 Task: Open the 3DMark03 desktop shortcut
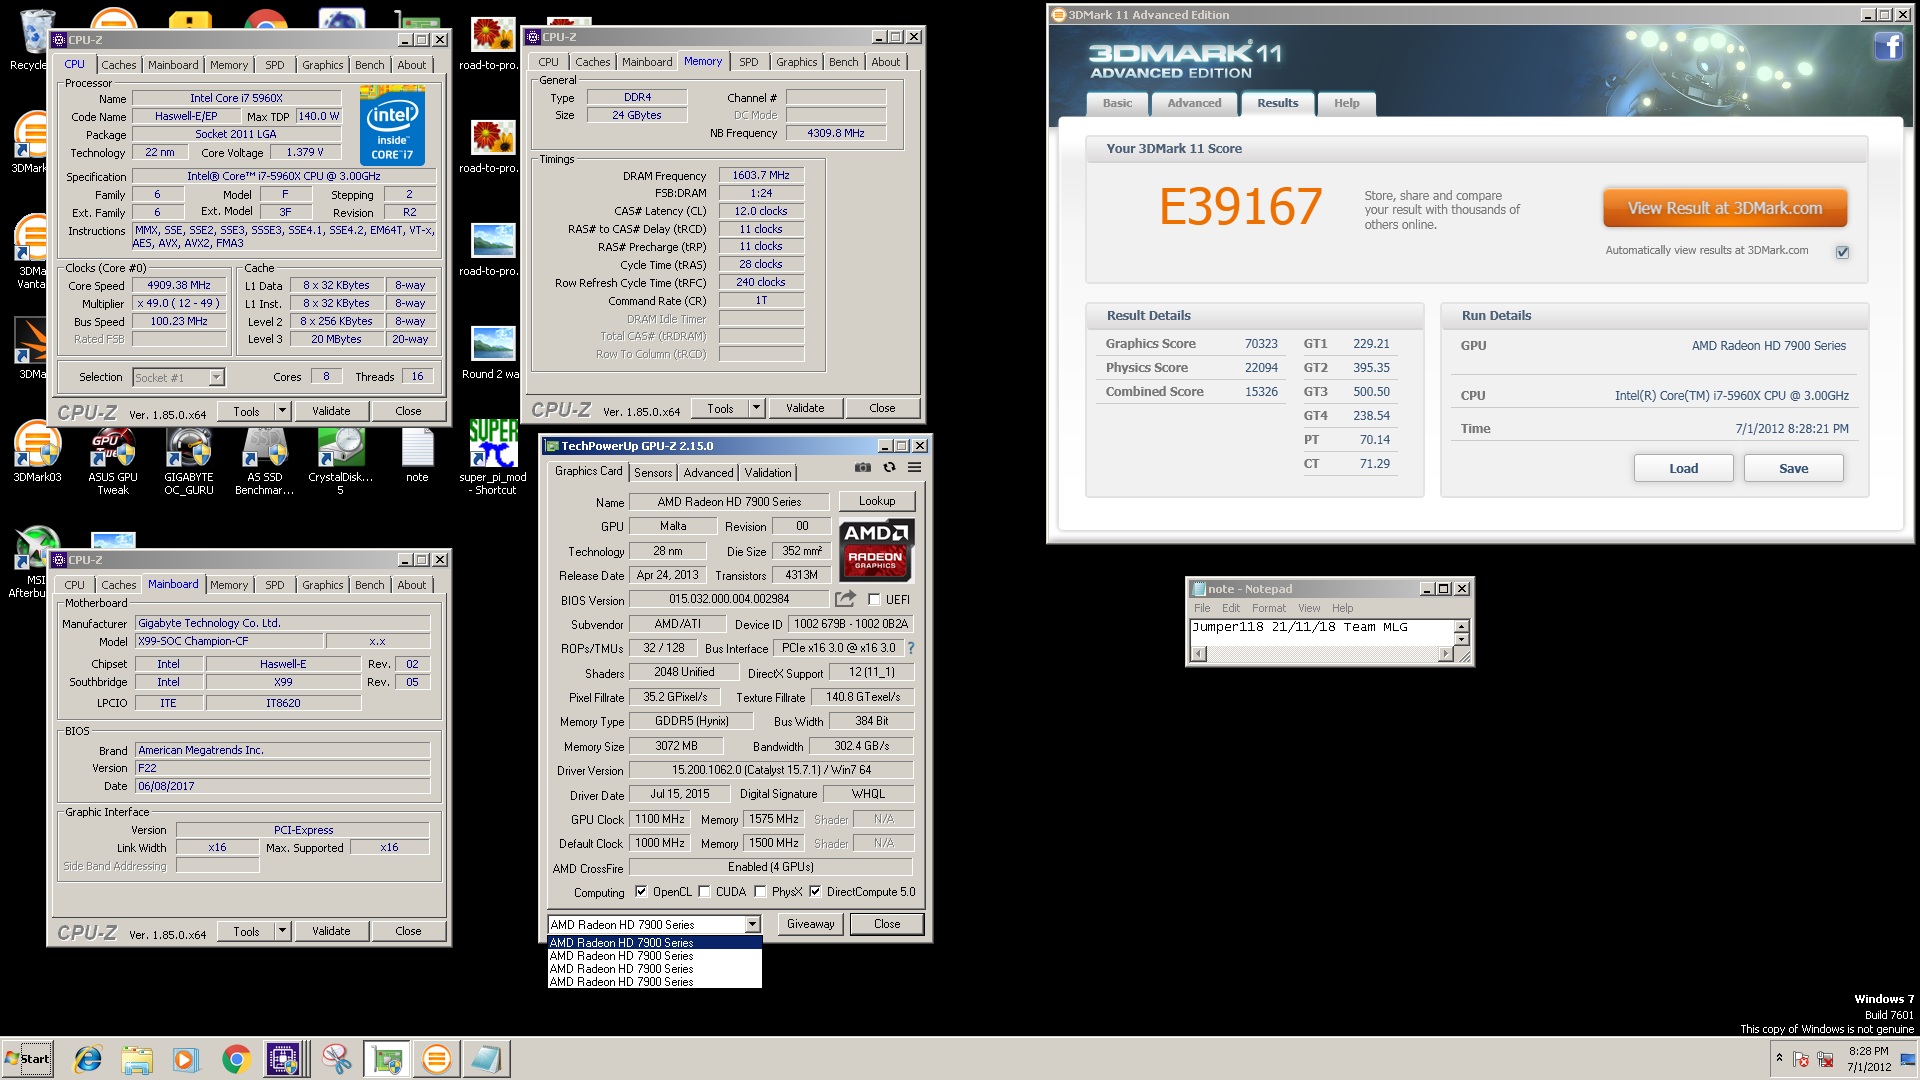click(37, 453)
